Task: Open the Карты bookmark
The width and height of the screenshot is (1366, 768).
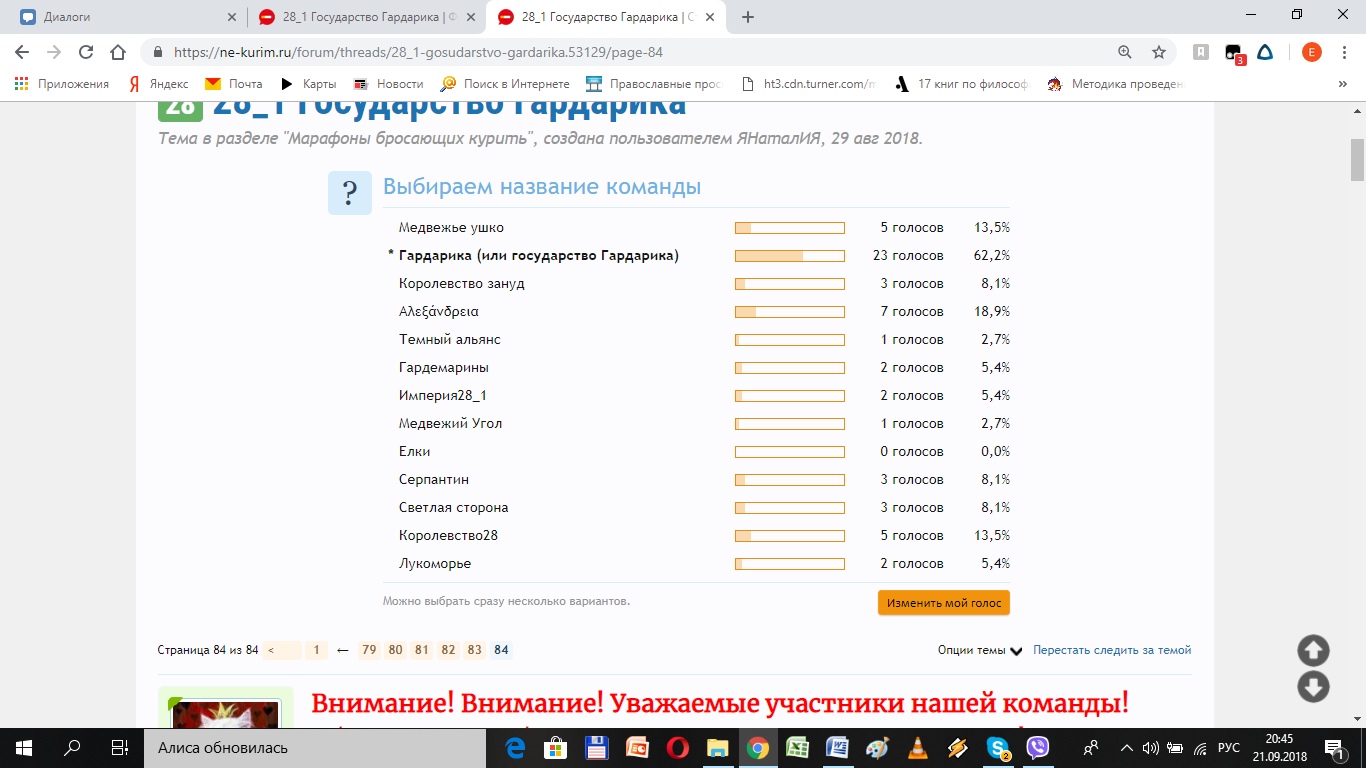Action: pyautogui.click(x=308, y=84)
